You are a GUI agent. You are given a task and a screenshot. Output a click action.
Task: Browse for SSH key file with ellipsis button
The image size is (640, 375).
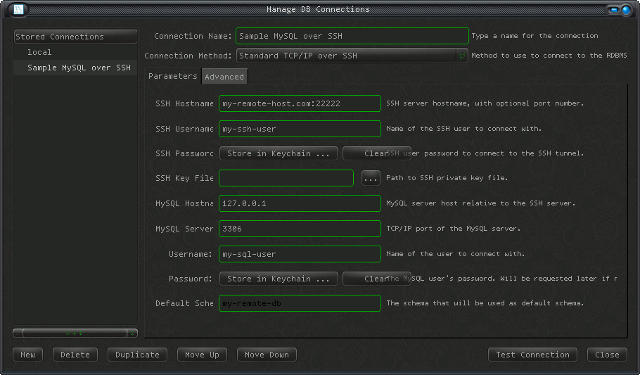click(371, 178)
